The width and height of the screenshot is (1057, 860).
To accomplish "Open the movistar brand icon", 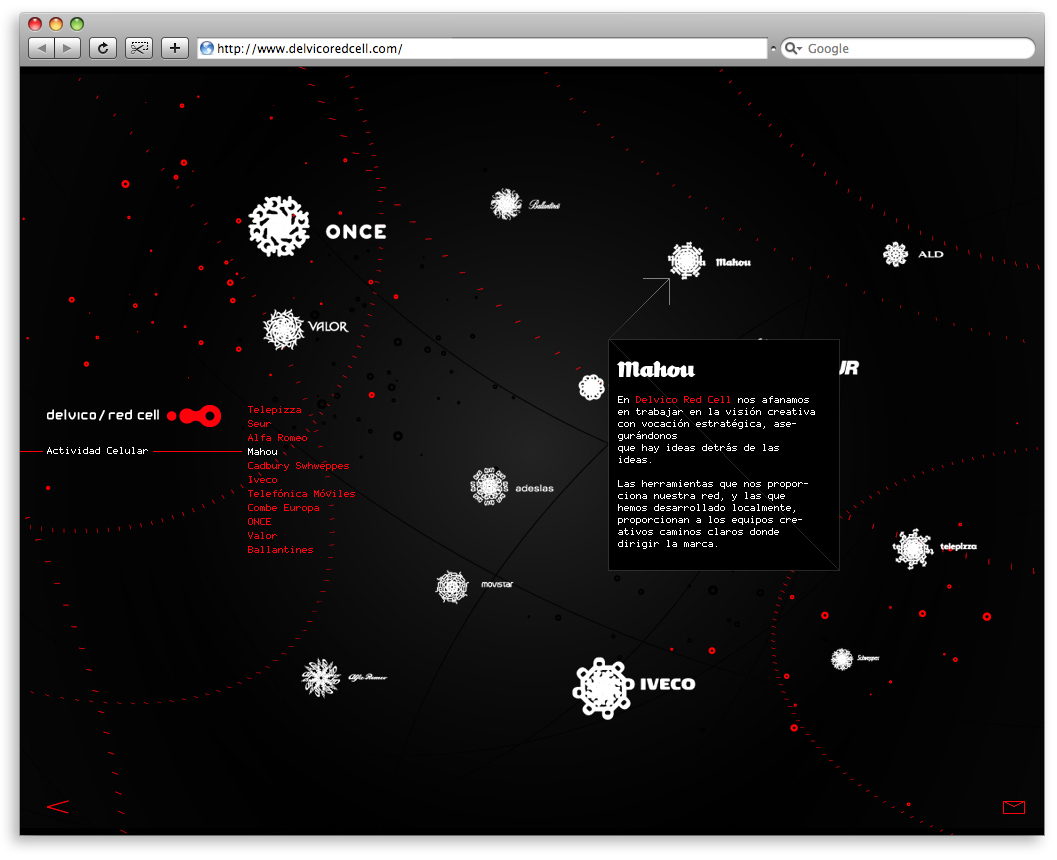I will point(452,587).
